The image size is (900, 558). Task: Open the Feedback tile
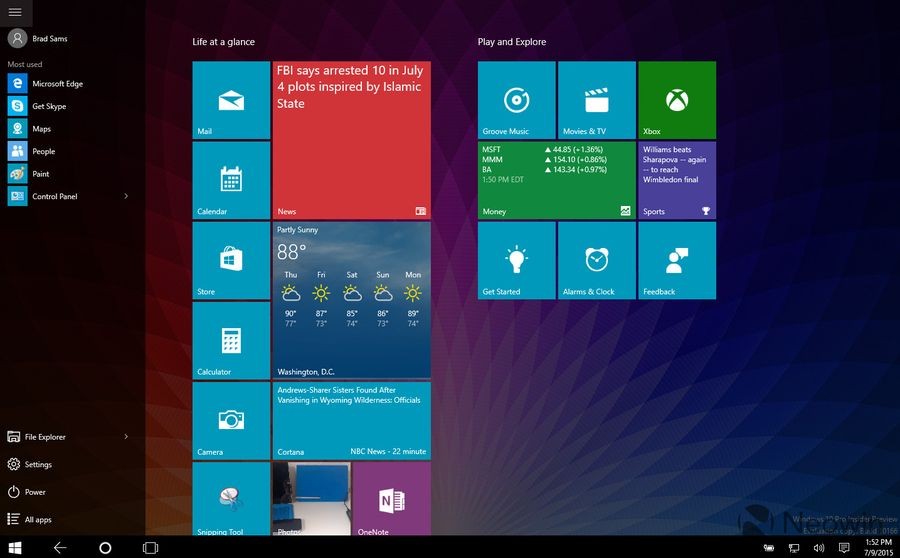677,261
